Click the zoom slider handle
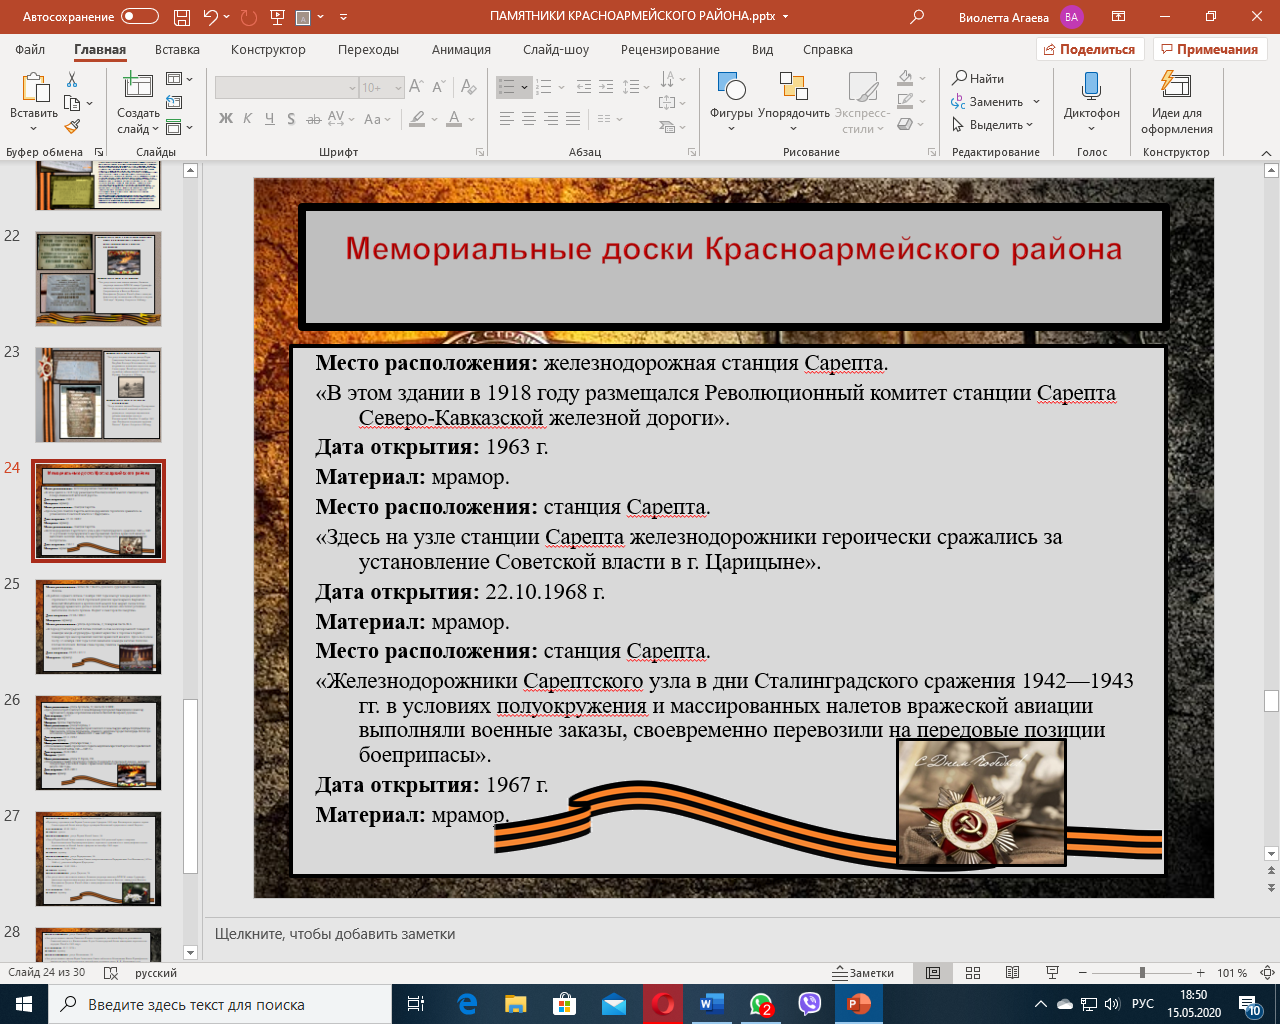Image resolution: width=1280 pixels, height=1024 pixels. point(1142,973)
